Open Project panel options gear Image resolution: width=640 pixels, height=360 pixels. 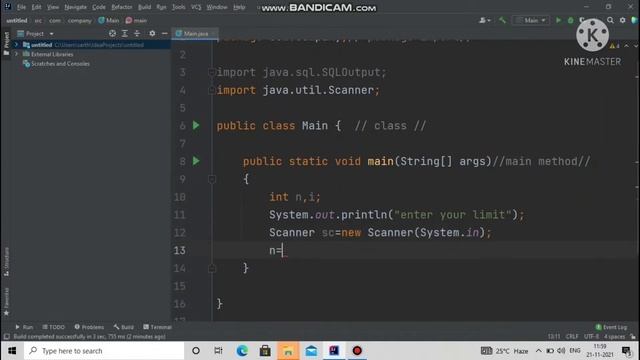tap(152, 33)
